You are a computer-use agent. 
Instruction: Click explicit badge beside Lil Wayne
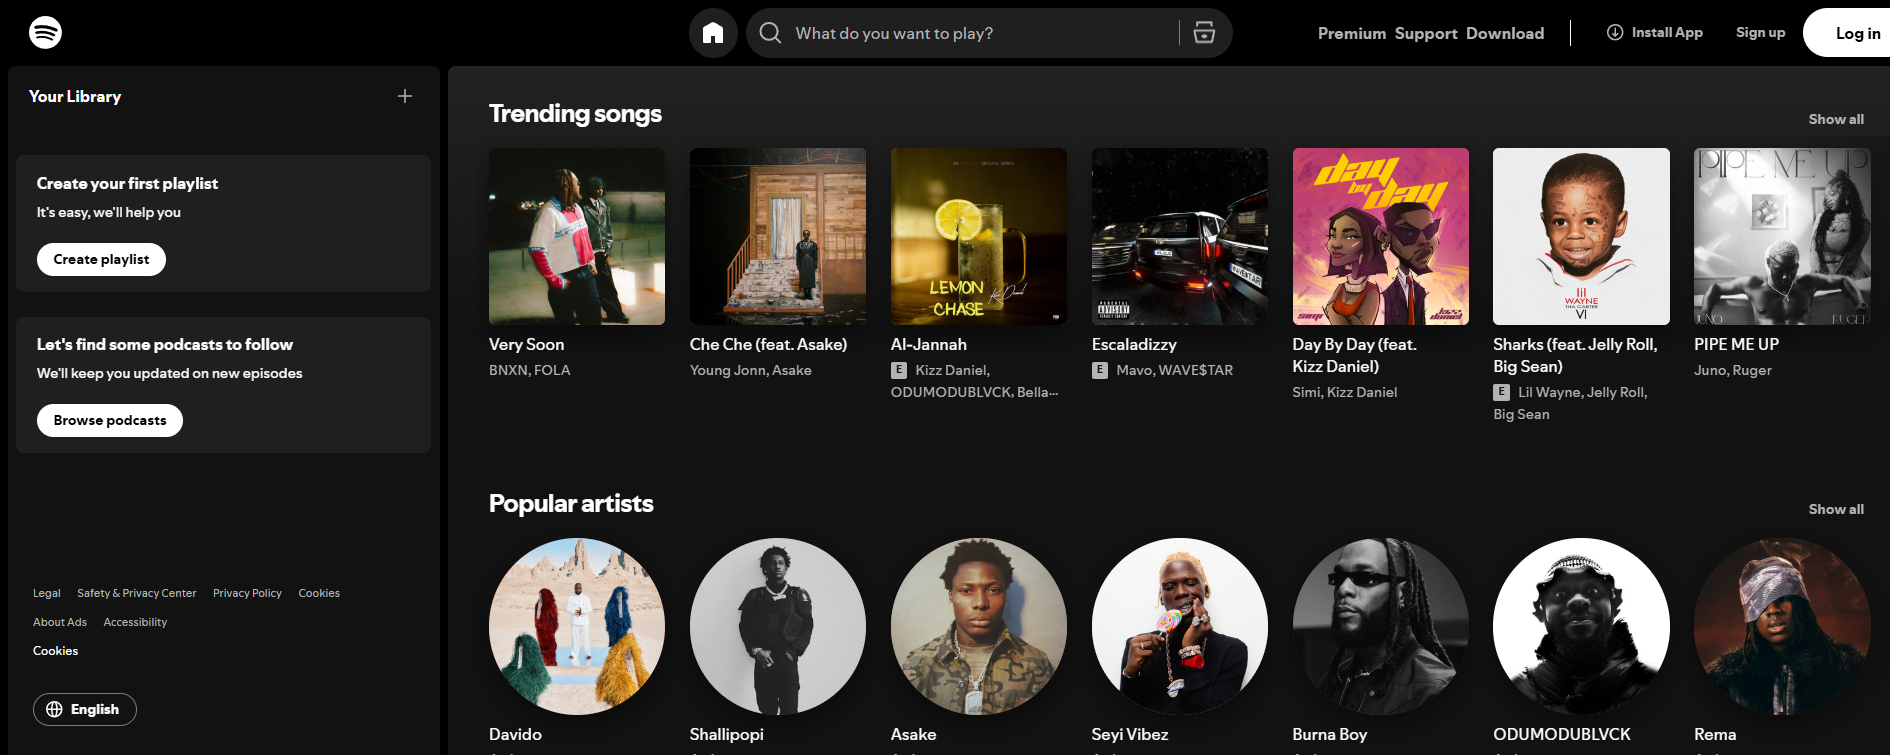[1501, 392]
